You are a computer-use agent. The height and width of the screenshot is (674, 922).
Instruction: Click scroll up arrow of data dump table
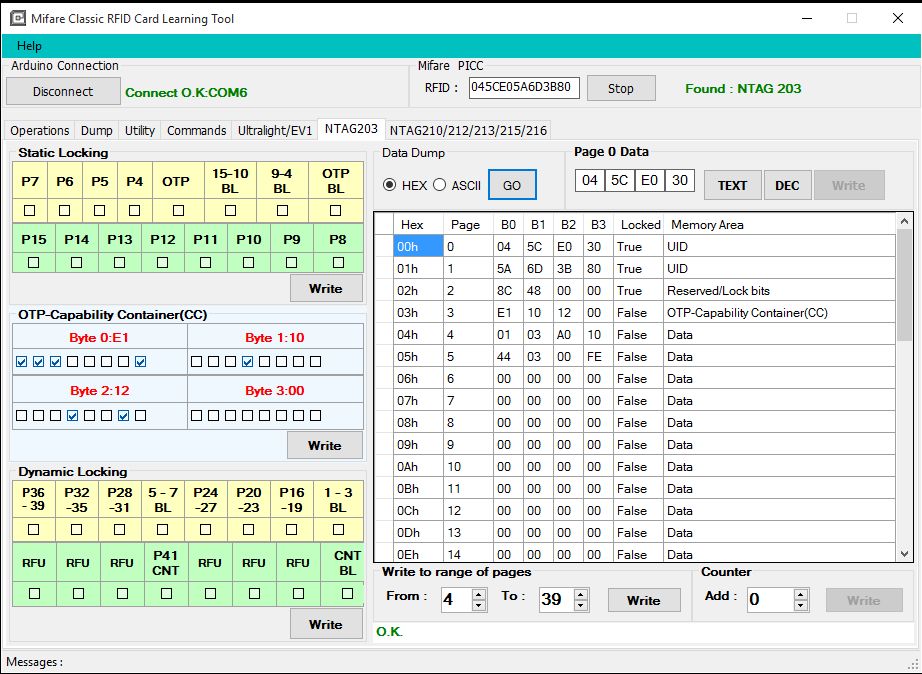pos(904,221)
